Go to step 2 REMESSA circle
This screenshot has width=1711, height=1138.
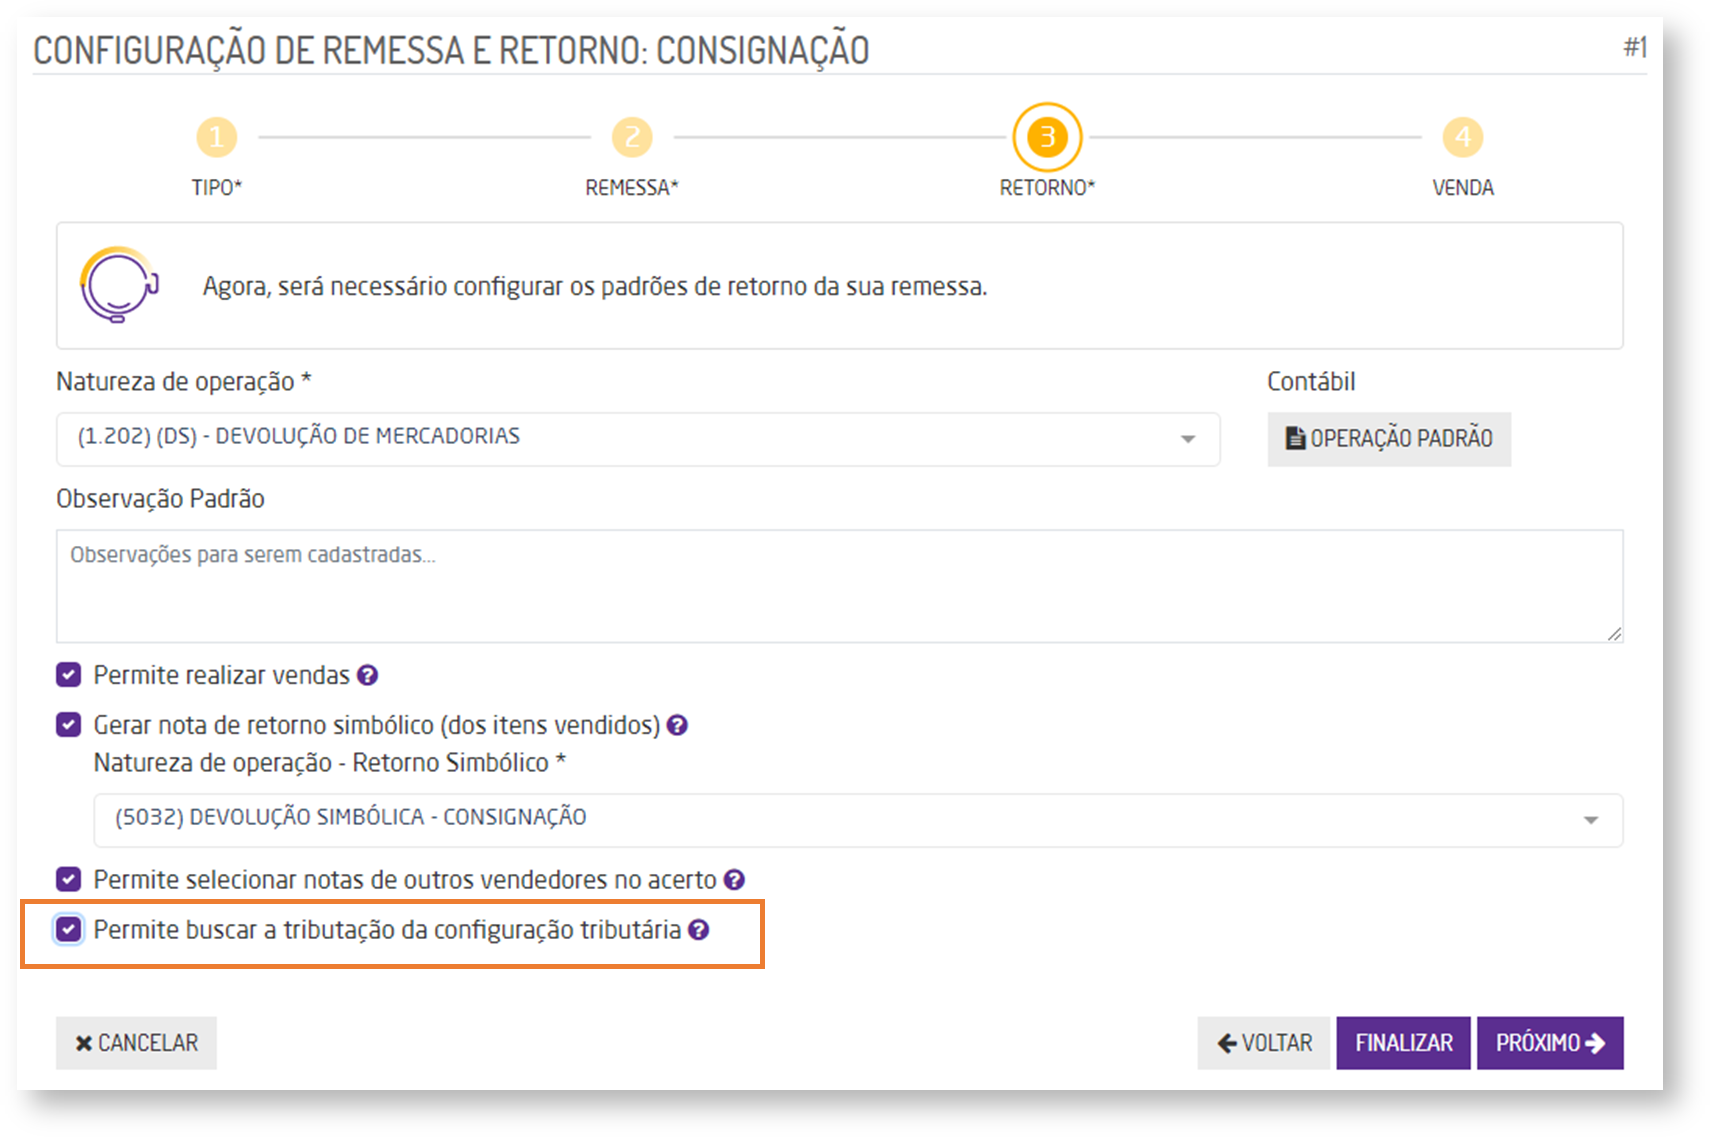coord(632,137)
